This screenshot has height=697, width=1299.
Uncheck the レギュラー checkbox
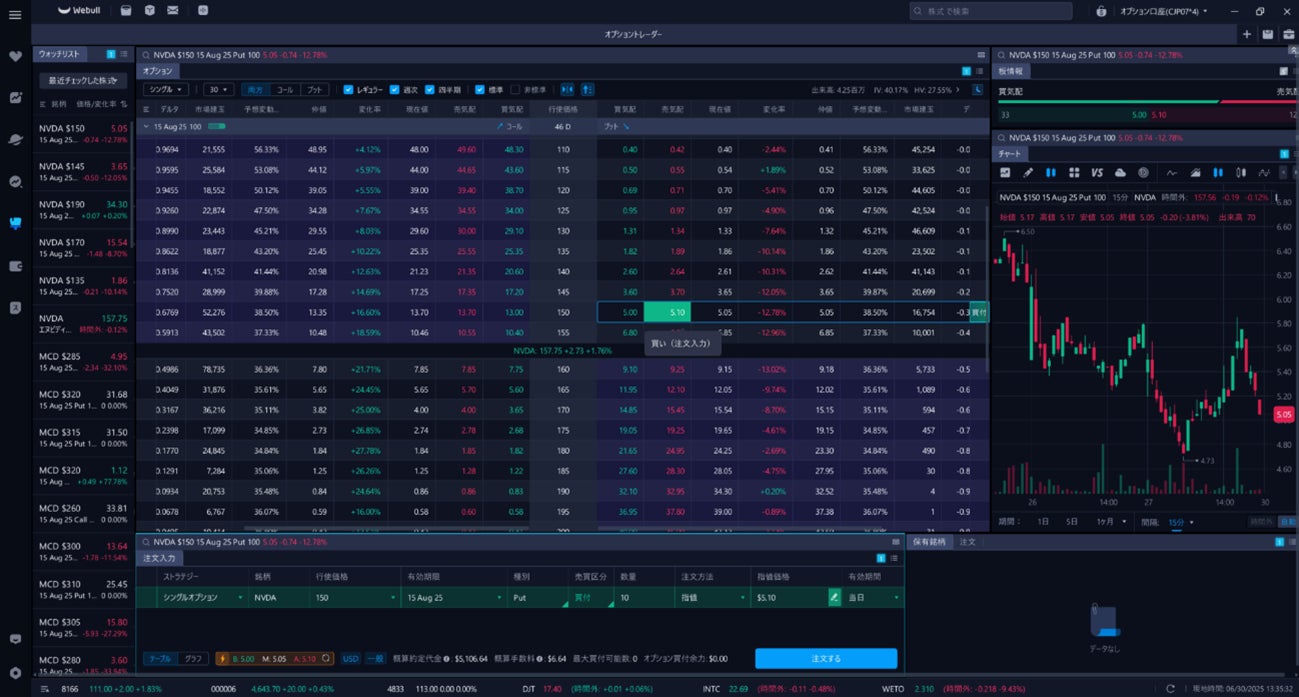point(348,89)
